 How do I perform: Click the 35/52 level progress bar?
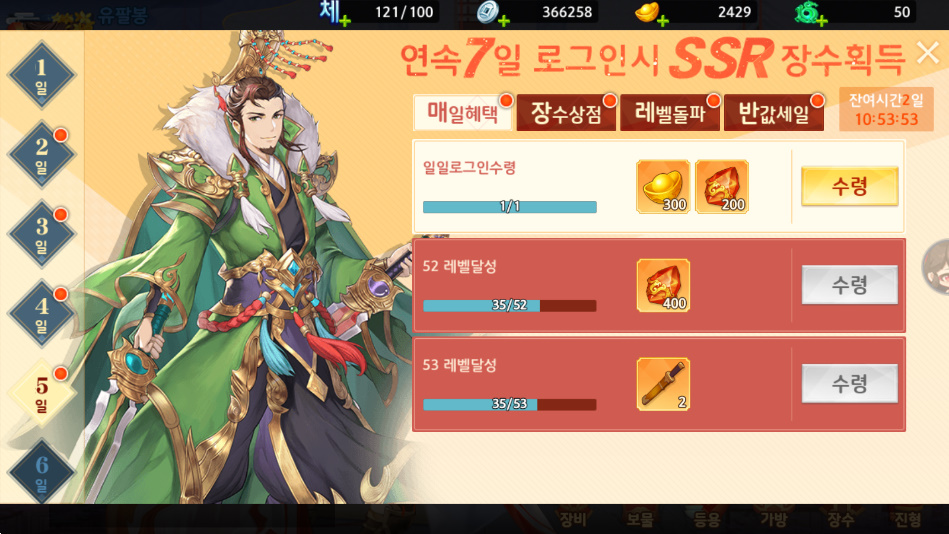tap(510, 305)
